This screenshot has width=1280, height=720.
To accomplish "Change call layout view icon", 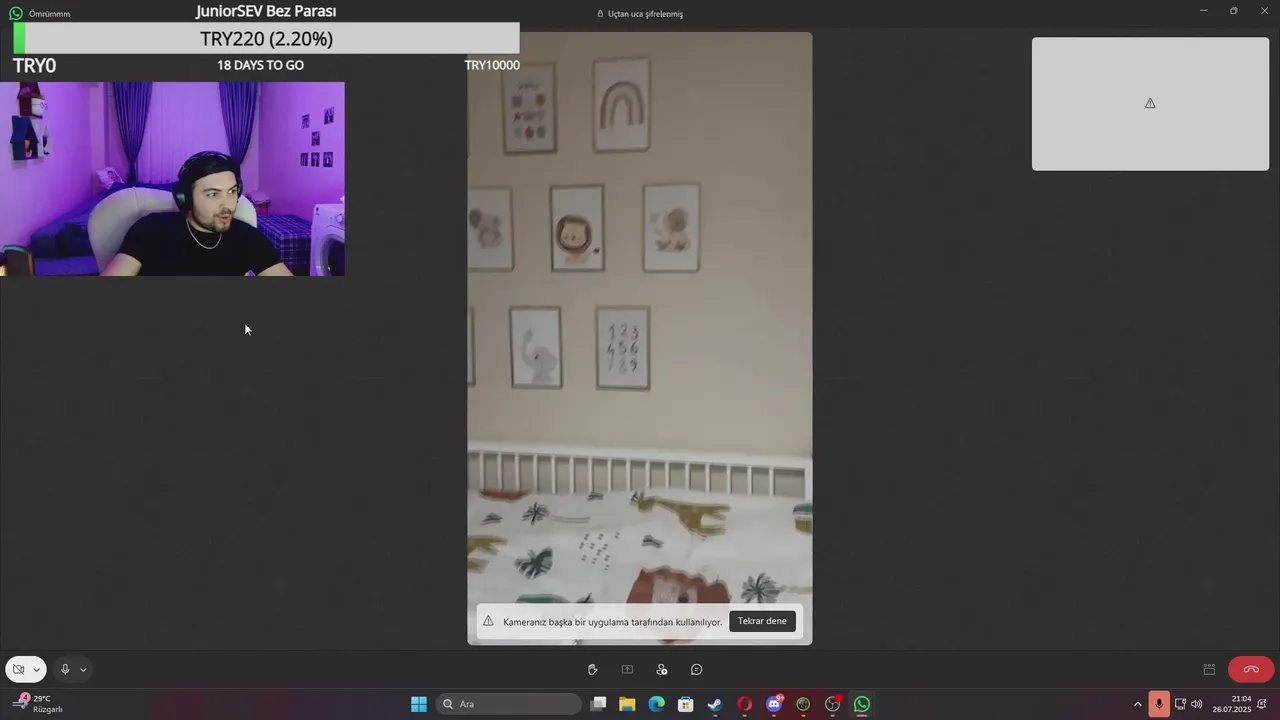I will tap(1209, 670).
